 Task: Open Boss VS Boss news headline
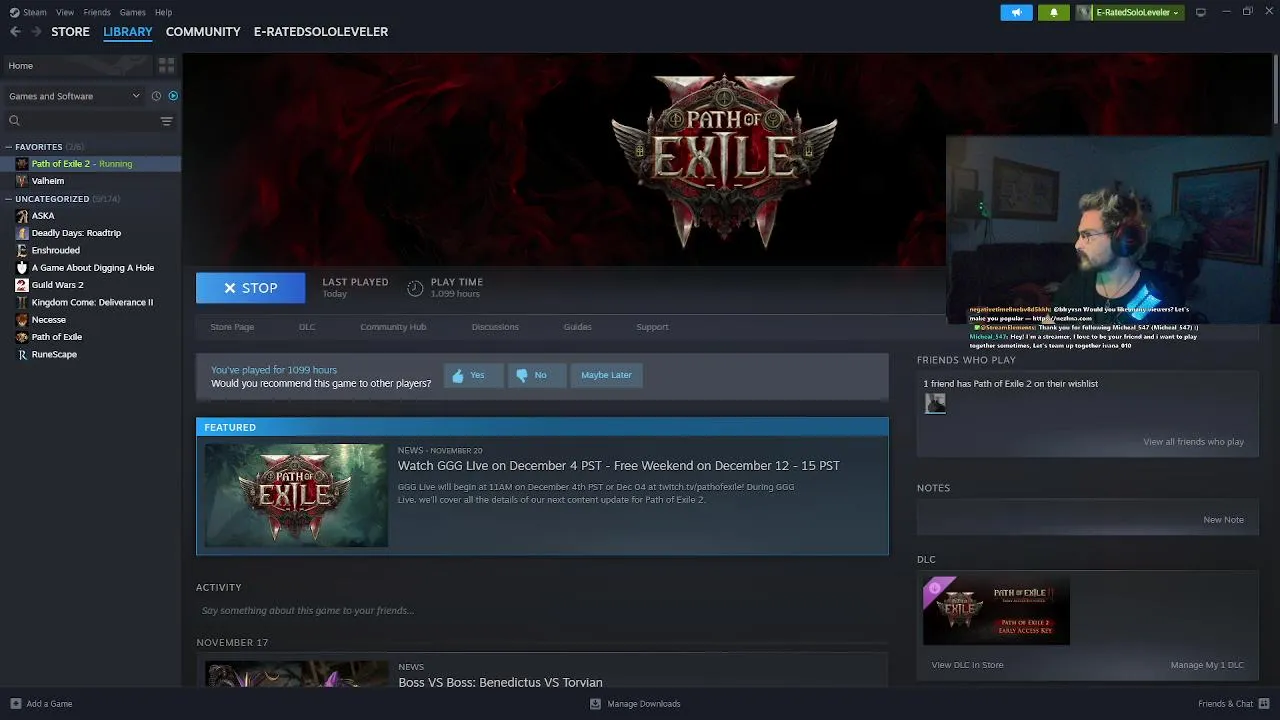pos(500,682)
